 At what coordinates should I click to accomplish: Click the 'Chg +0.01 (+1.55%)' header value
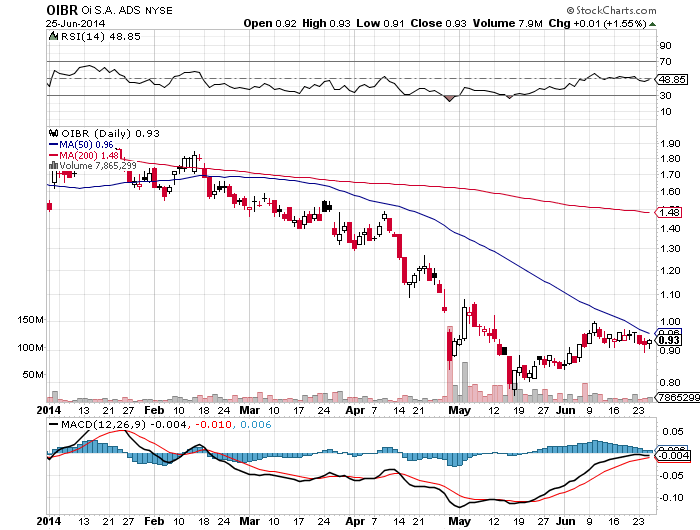(597, 23)
